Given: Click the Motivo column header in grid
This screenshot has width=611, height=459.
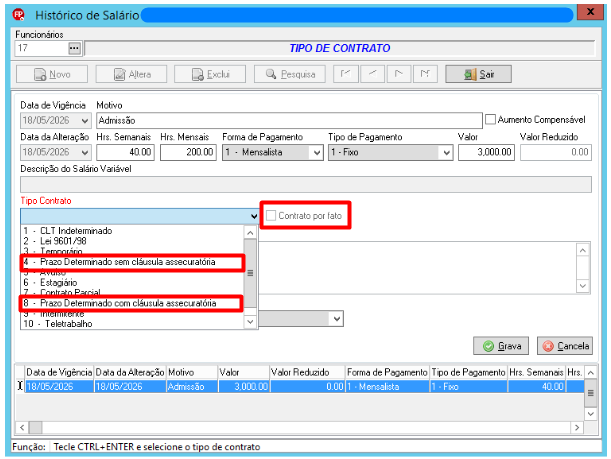Looking at the screenshot, I should point(192,372).
